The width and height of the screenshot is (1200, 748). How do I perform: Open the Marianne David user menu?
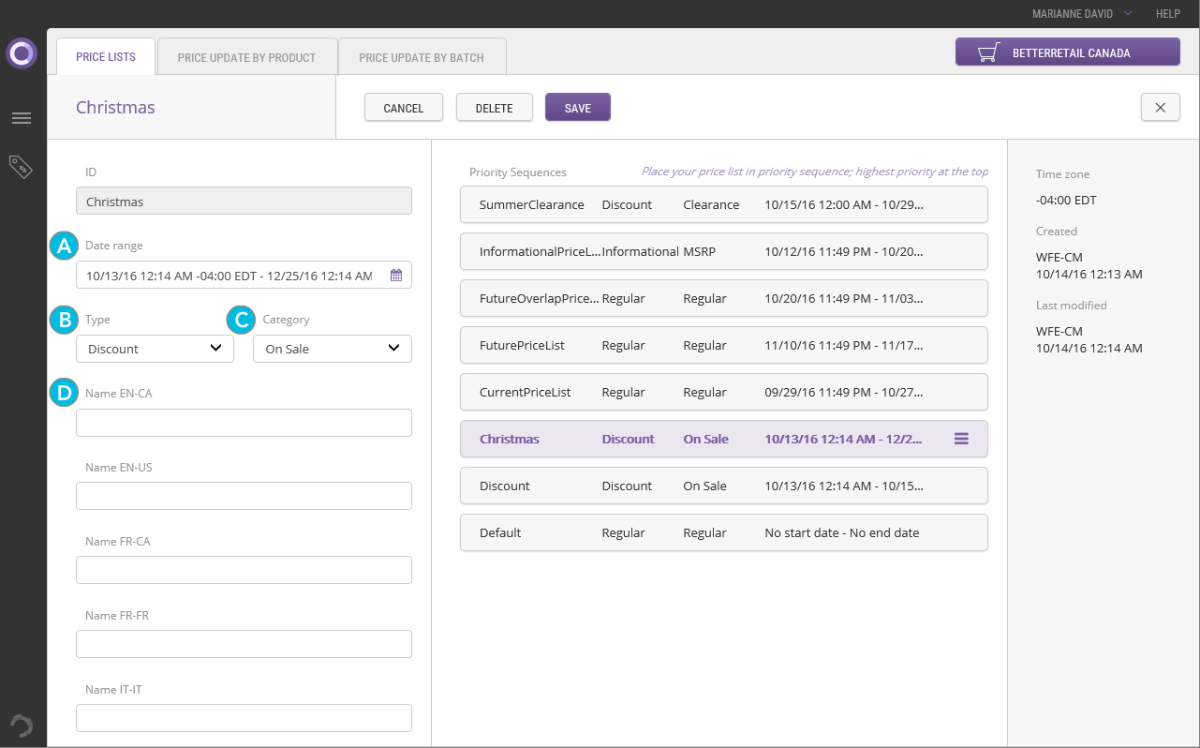[x=1082, y=14]
